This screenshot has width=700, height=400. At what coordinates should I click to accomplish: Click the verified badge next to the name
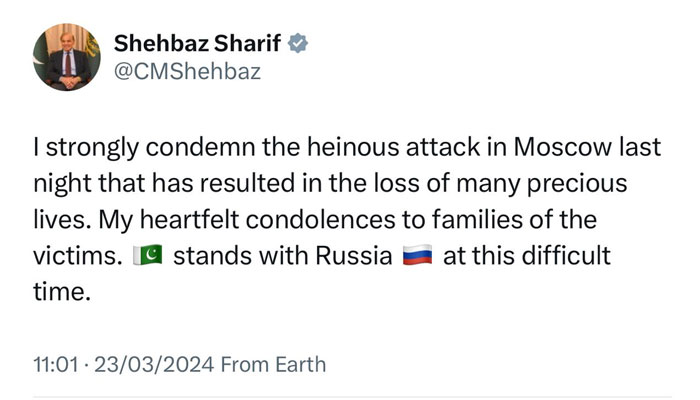[298, 44]
